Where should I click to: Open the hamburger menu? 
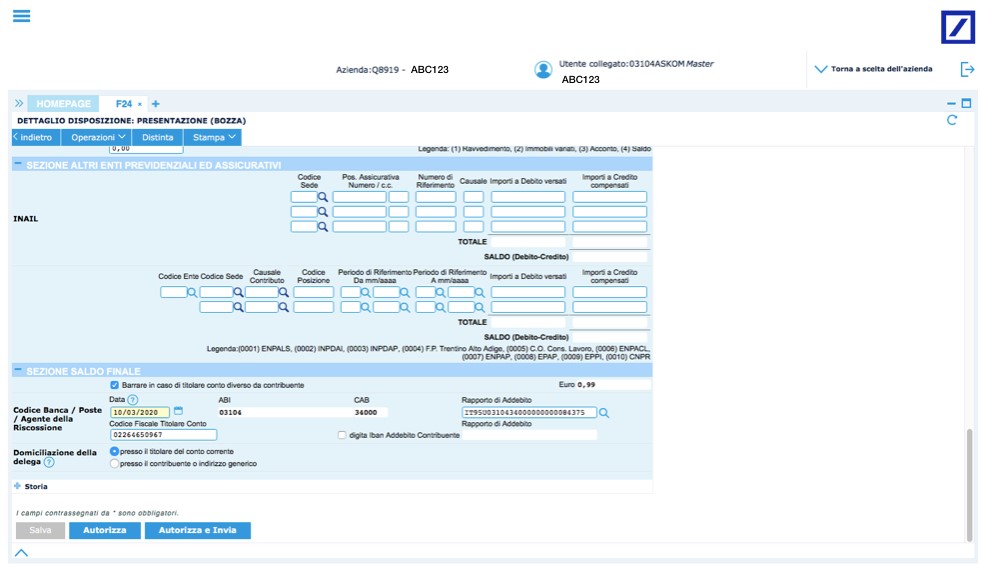point(21,16)
